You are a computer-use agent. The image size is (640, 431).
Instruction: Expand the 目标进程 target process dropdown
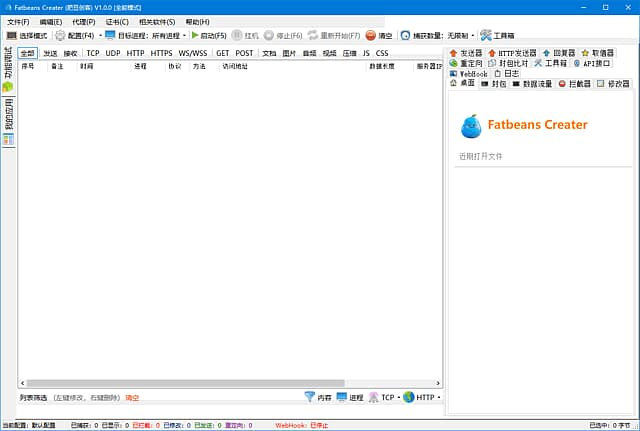(x=184, y=36)
